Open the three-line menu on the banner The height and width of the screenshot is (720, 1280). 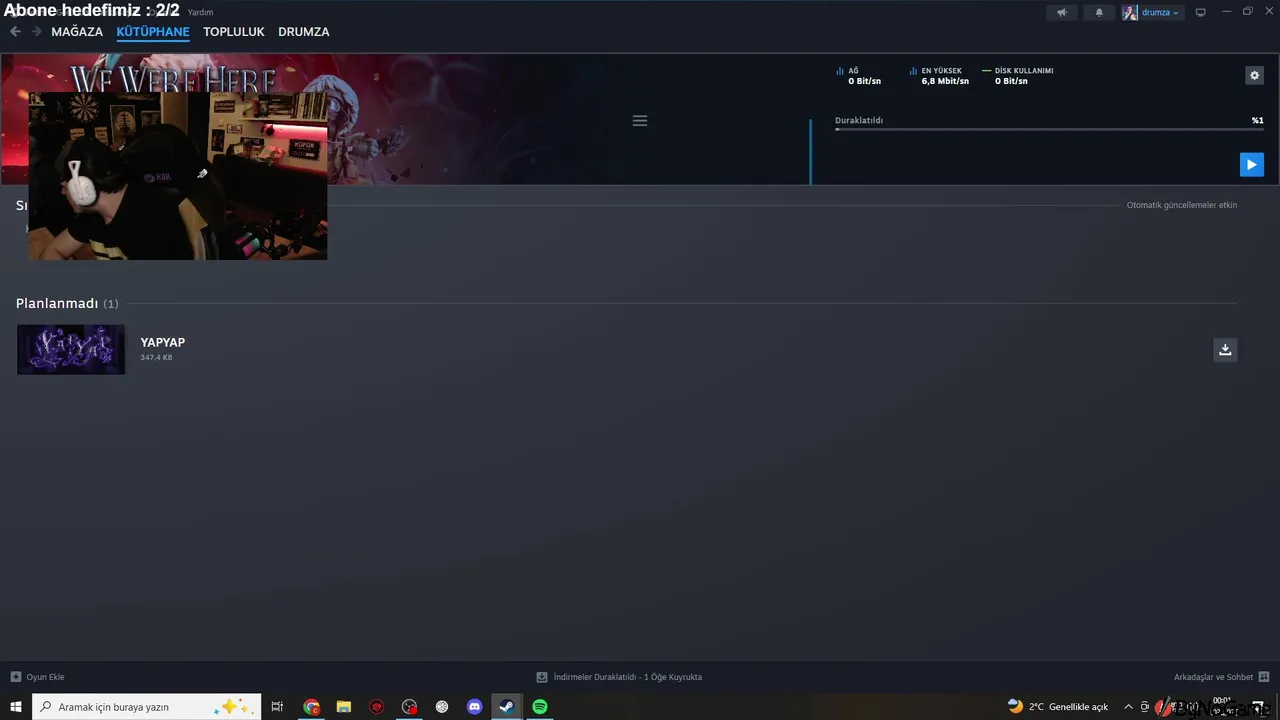point(640,121)
